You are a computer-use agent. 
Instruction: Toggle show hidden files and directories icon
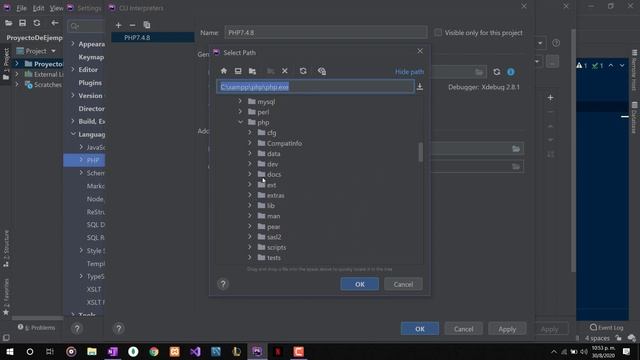click(x=322, y=71)
